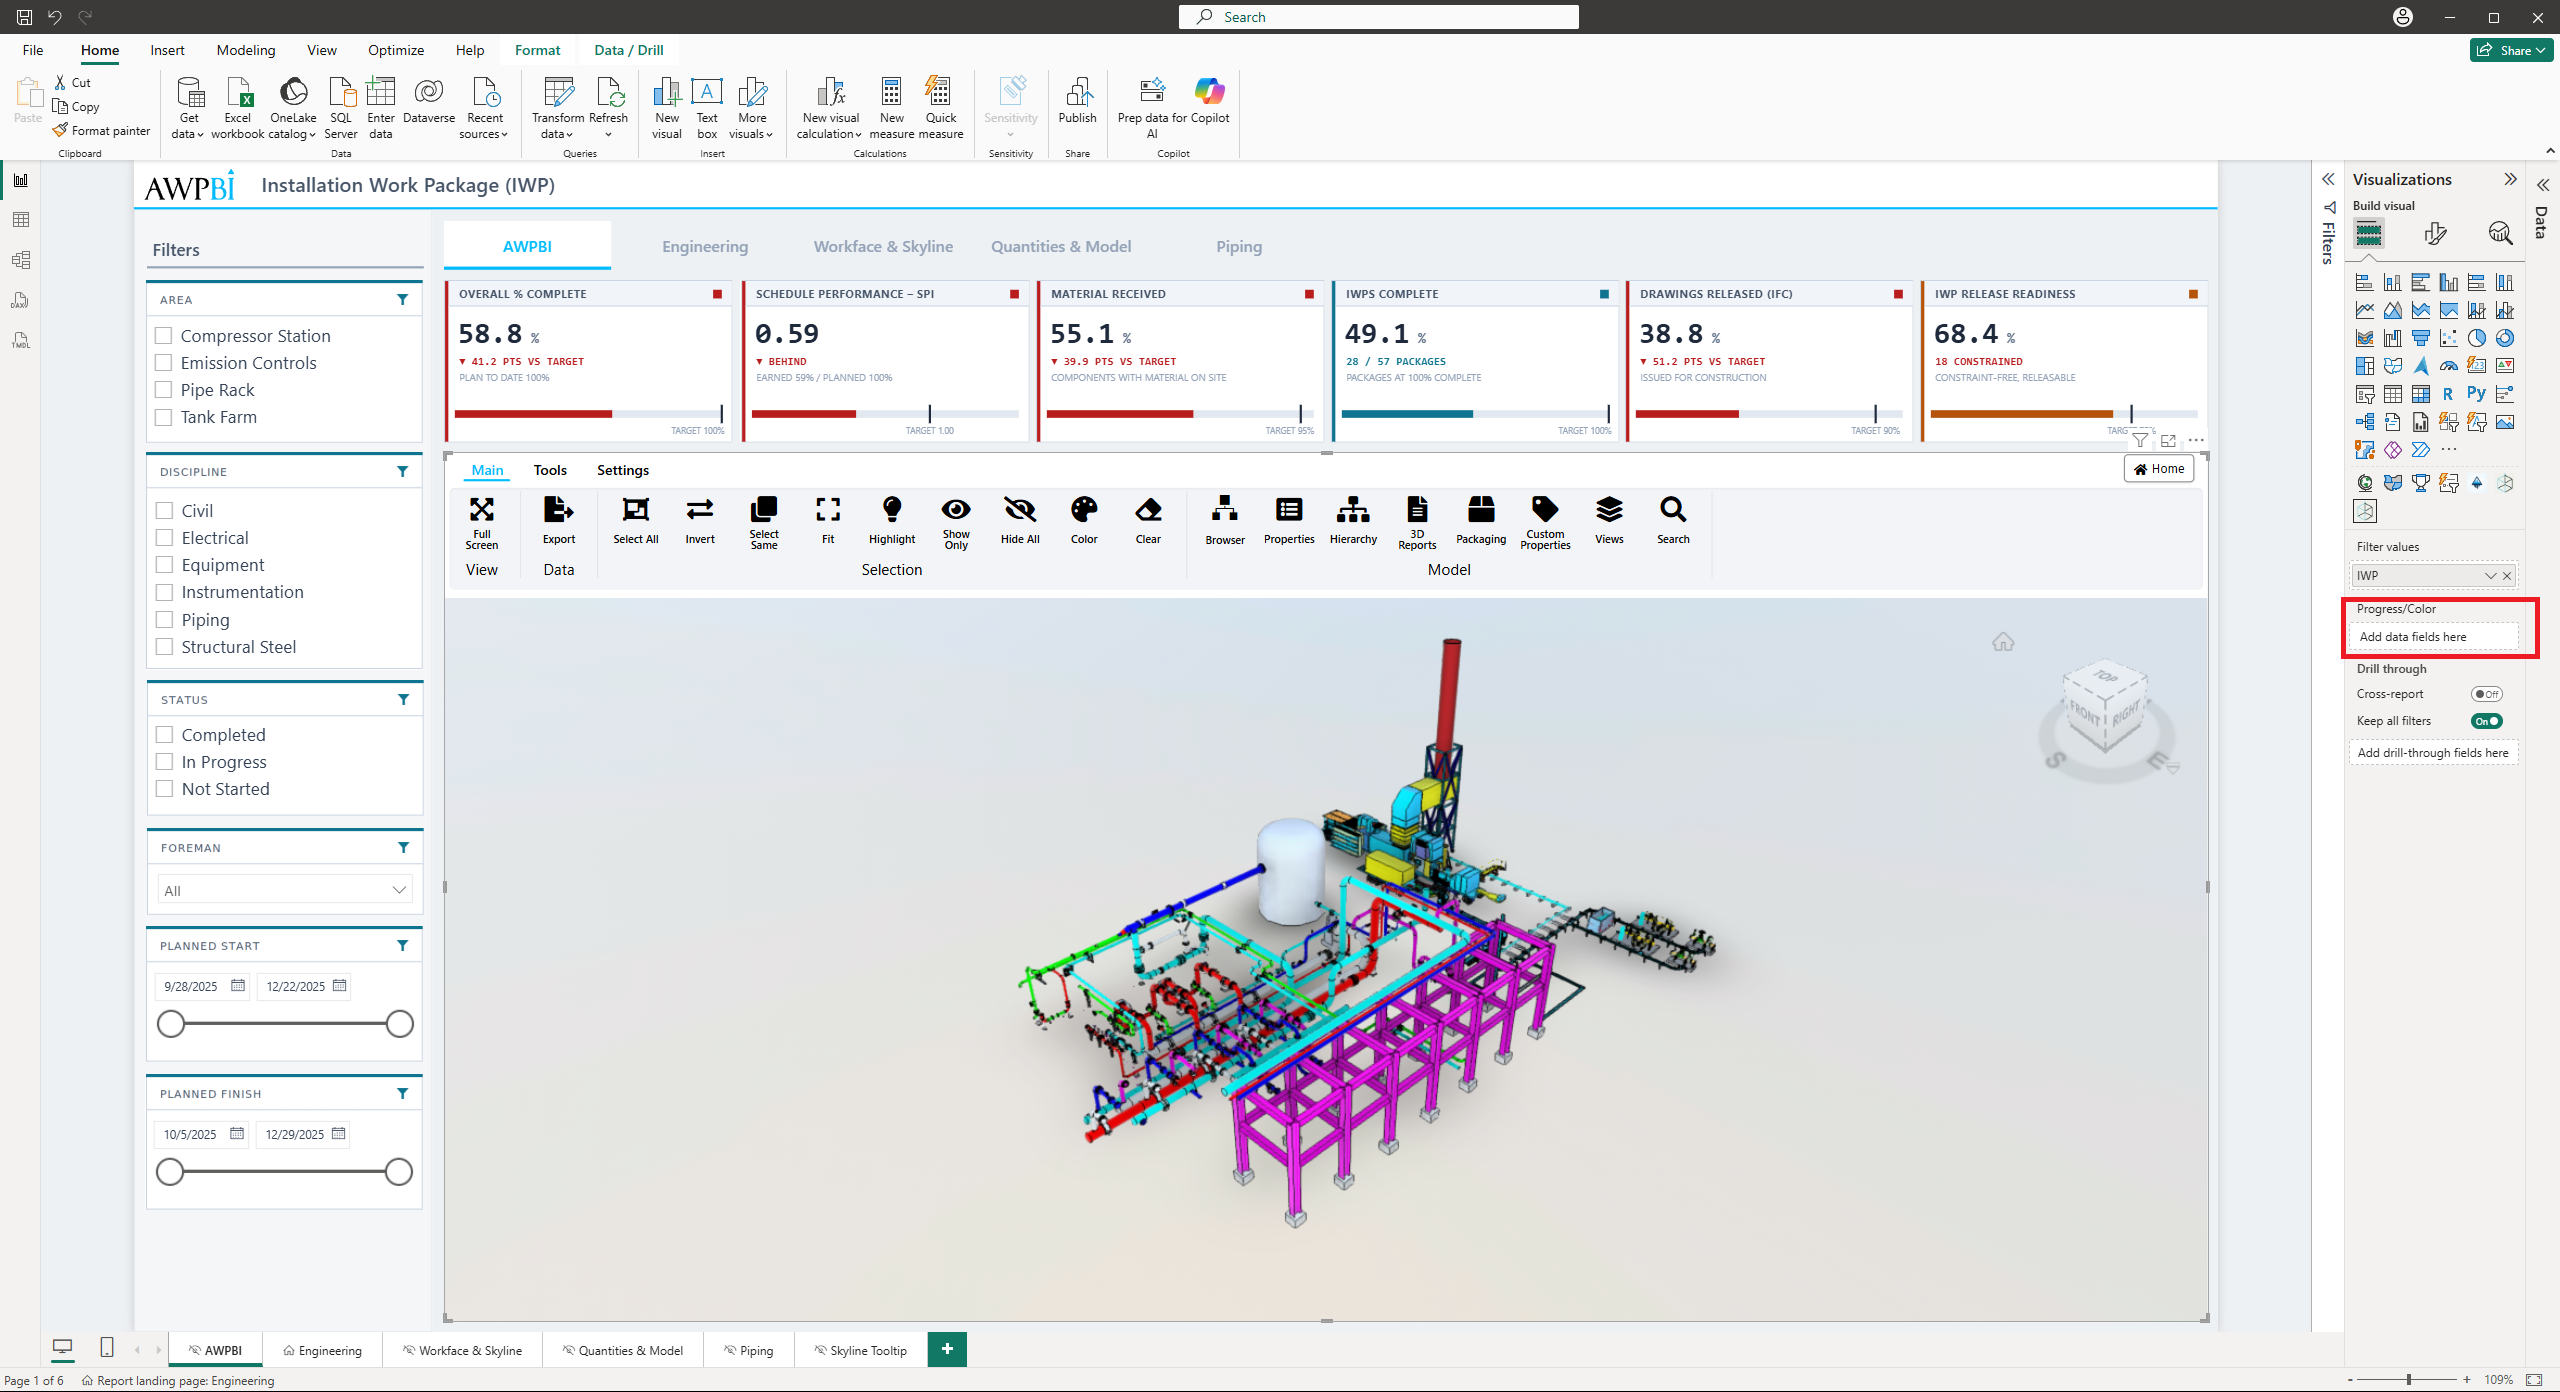Screen dimensions: 2560x1392
Task: Switch to the viewer Tools tab
Action: (x=550, y=470)
